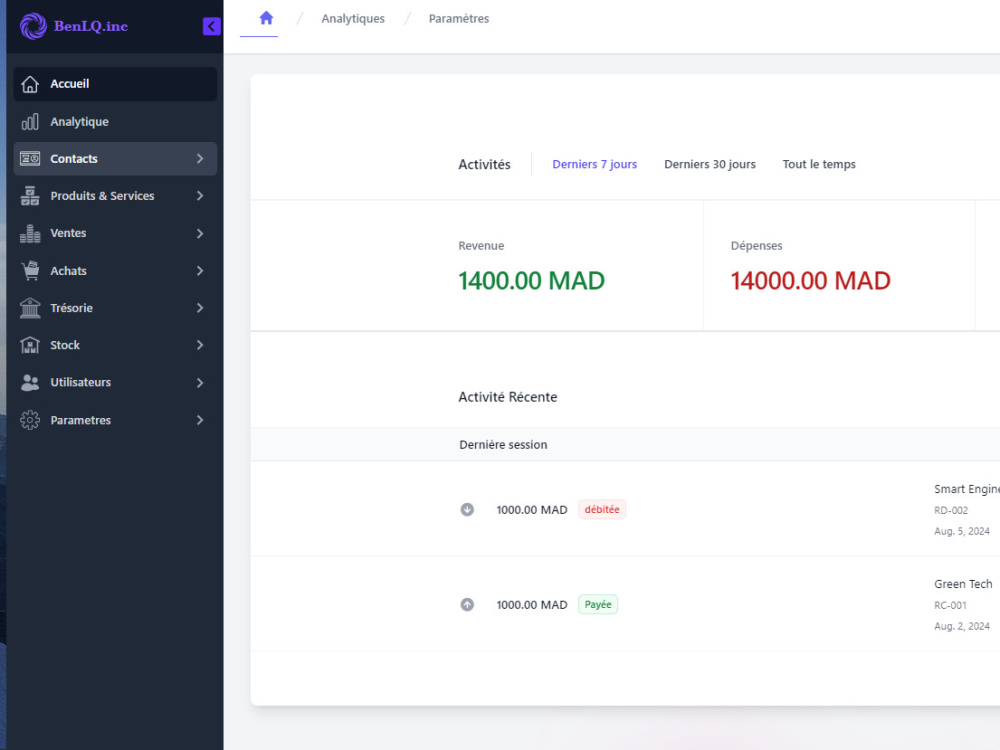
Task: Click the home icon in the breadcrumb
Action: 266,18
